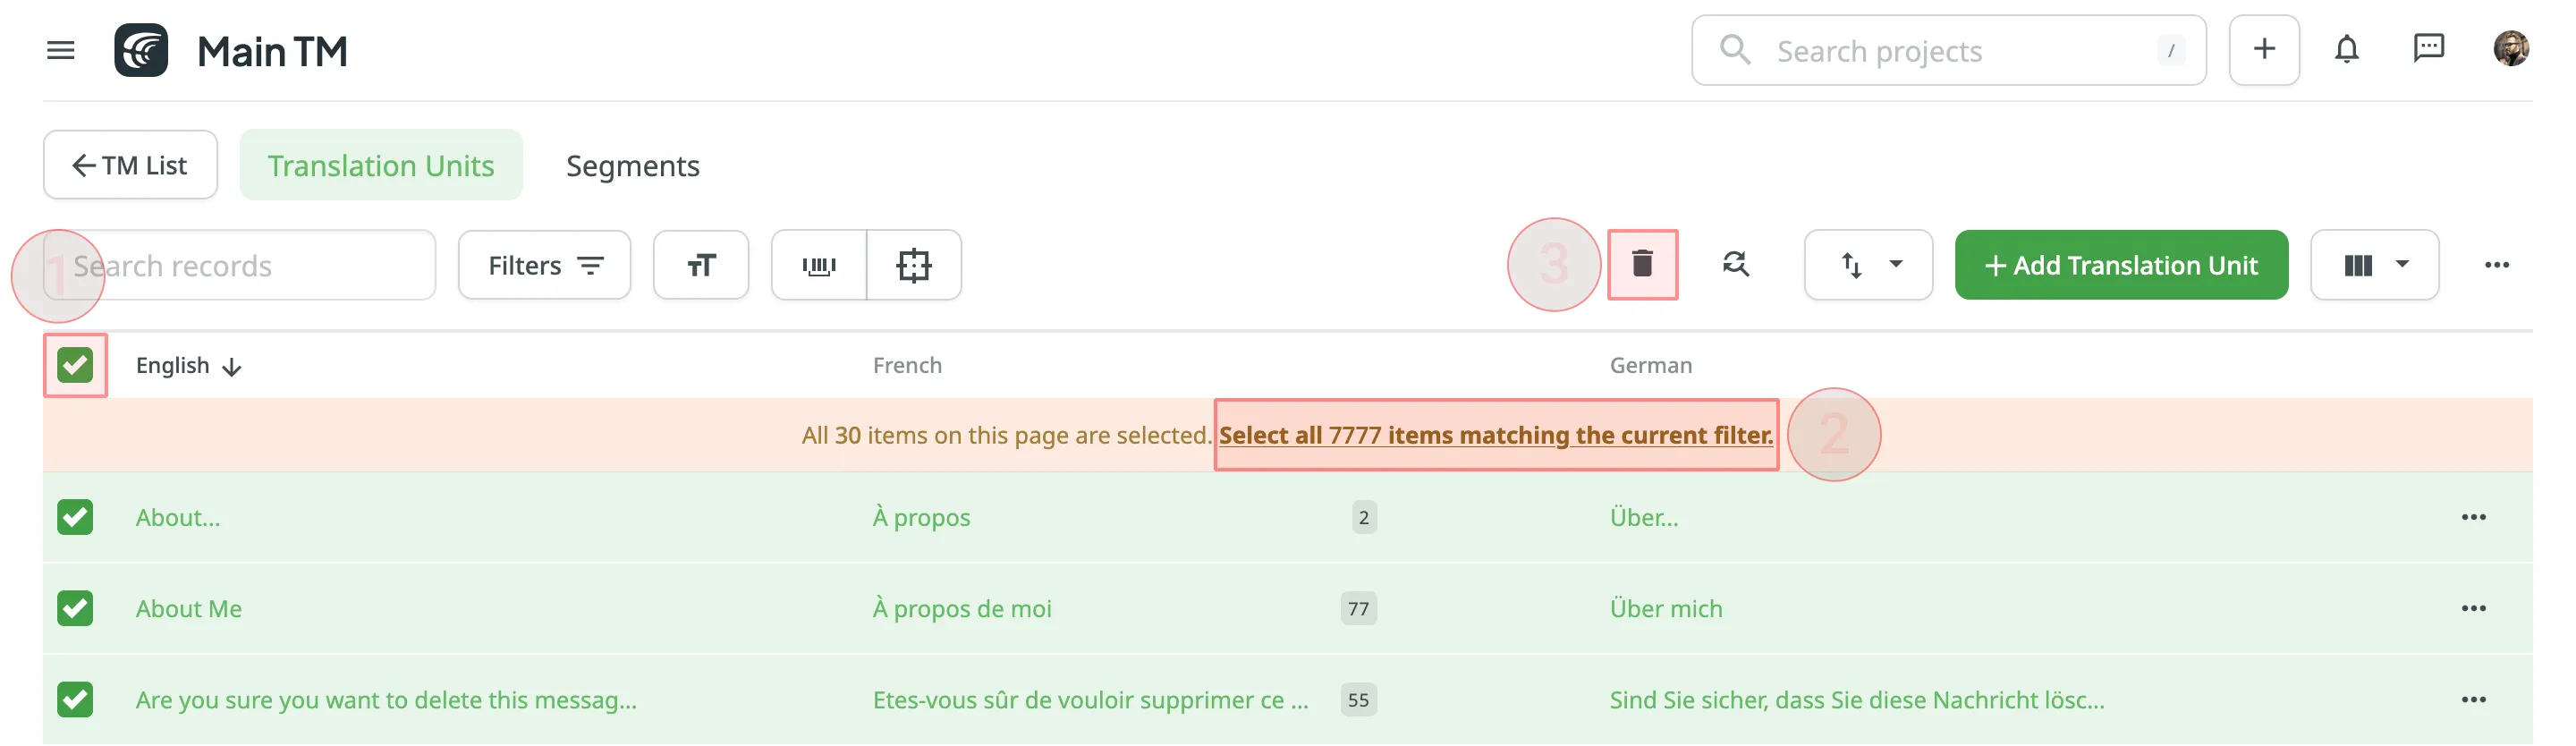Deselect the About Me row checkbox
The height and width of the screenshot is (746, 2576).
click(75, 608)
